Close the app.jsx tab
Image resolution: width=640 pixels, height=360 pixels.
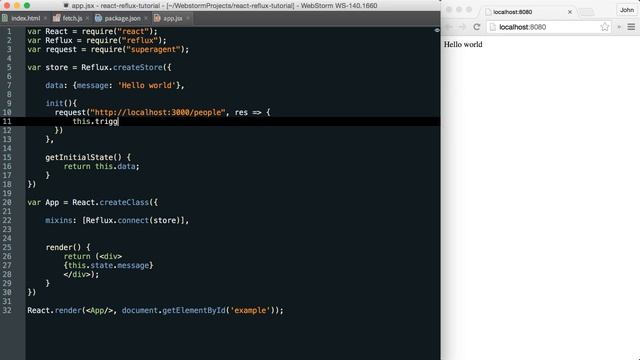click(188, 18)
